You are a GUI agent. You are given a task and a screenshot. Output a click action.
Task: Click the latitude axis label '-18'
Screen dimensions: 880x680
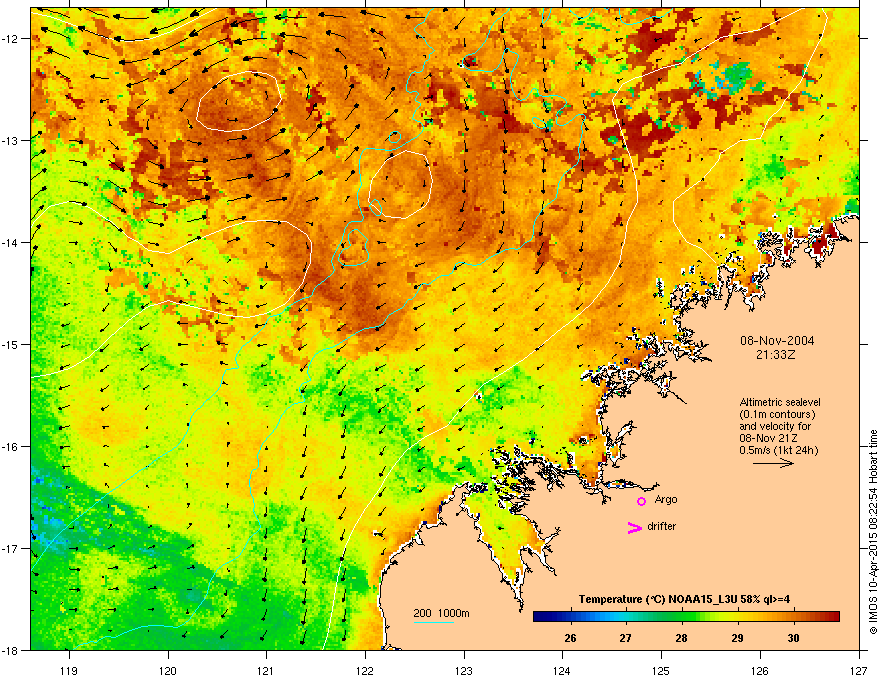click(11, 650)
